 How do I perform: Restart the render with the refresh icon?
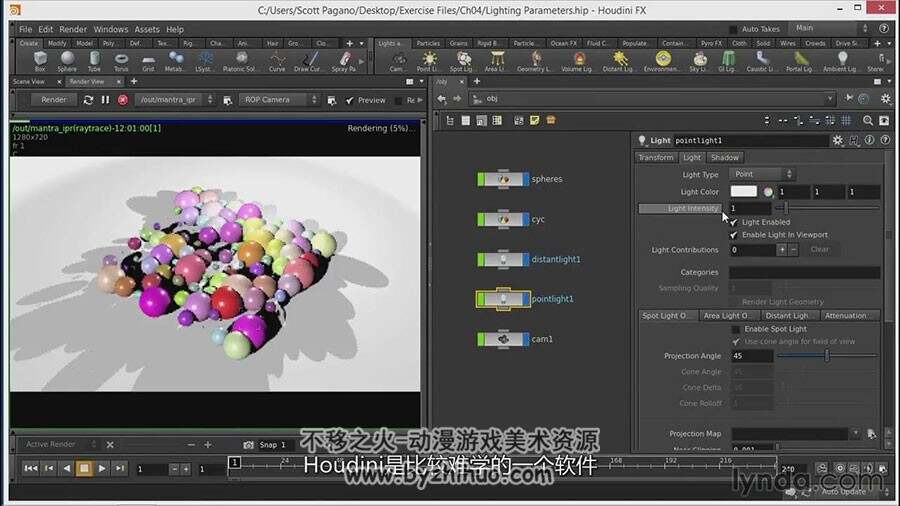(x=88, y=100)
